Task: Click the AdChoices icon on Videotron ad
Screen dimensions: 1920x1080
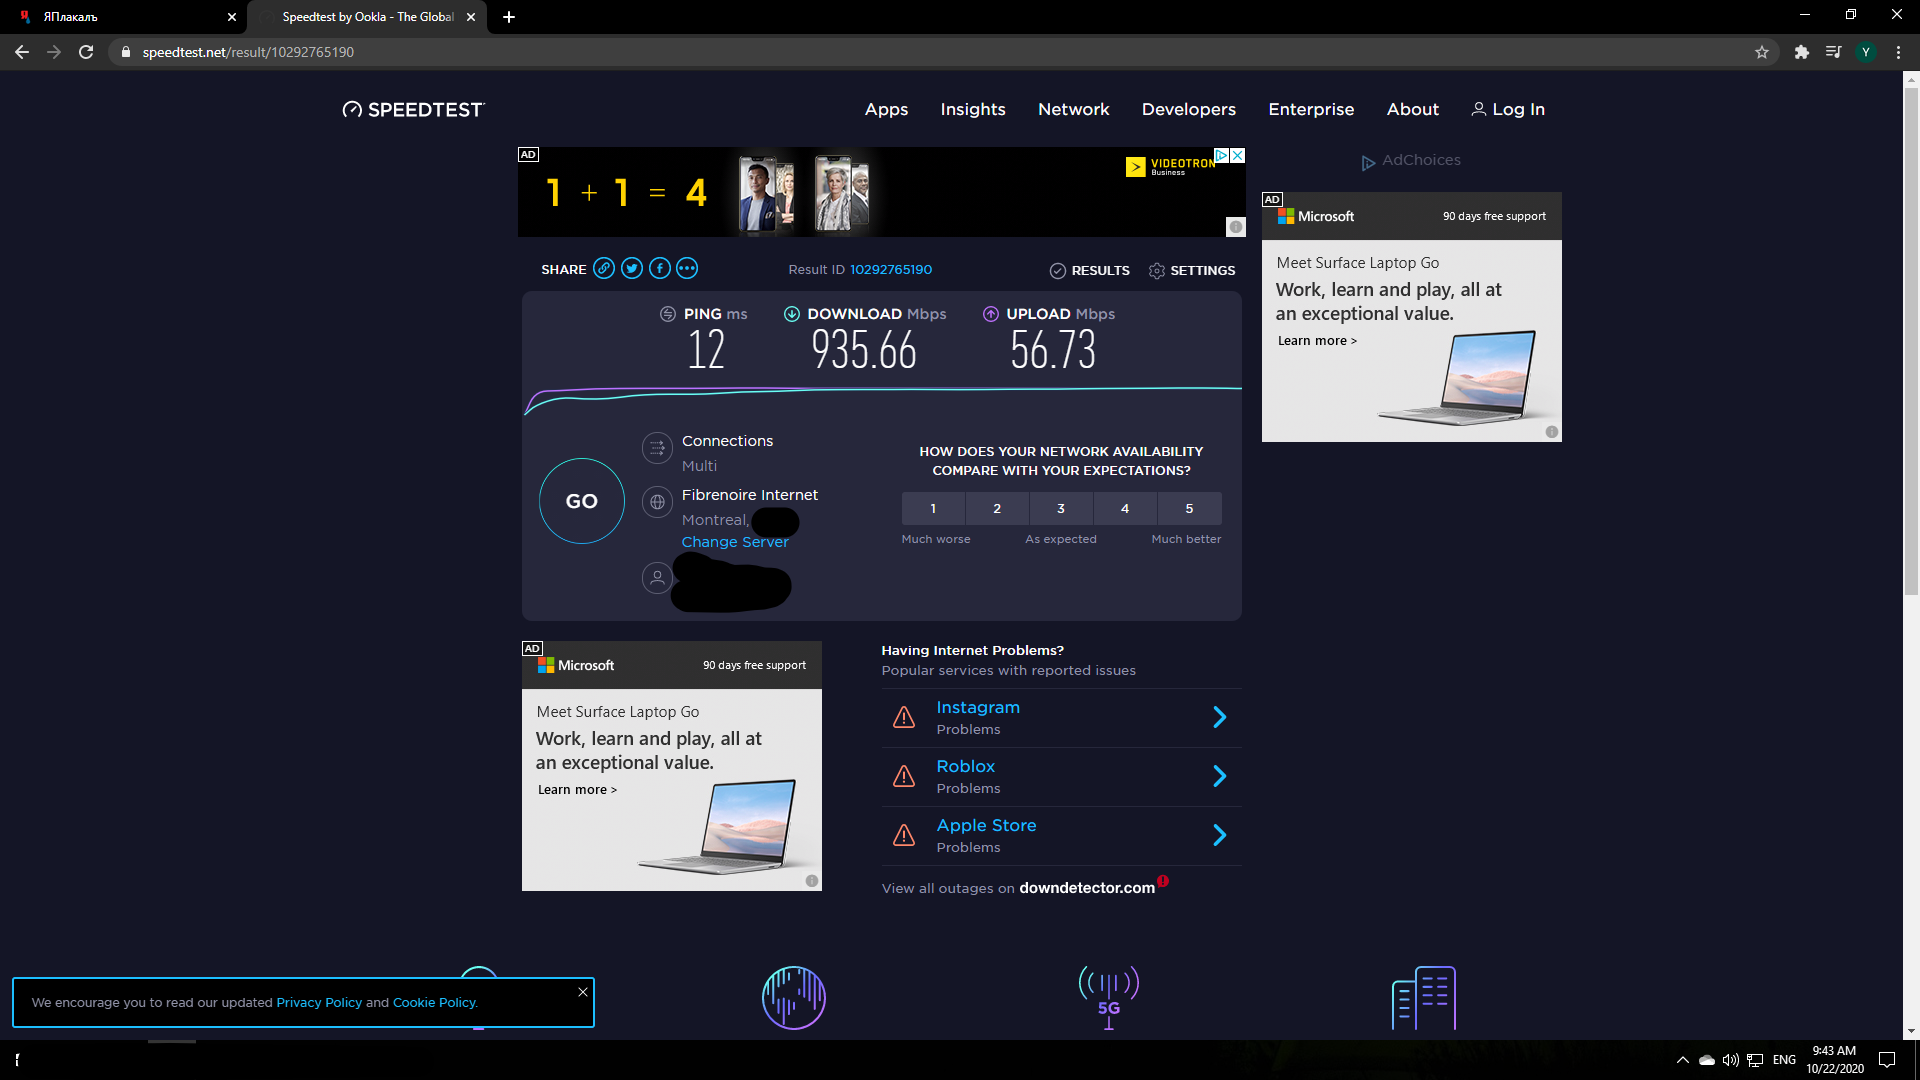Action: 1222,155
